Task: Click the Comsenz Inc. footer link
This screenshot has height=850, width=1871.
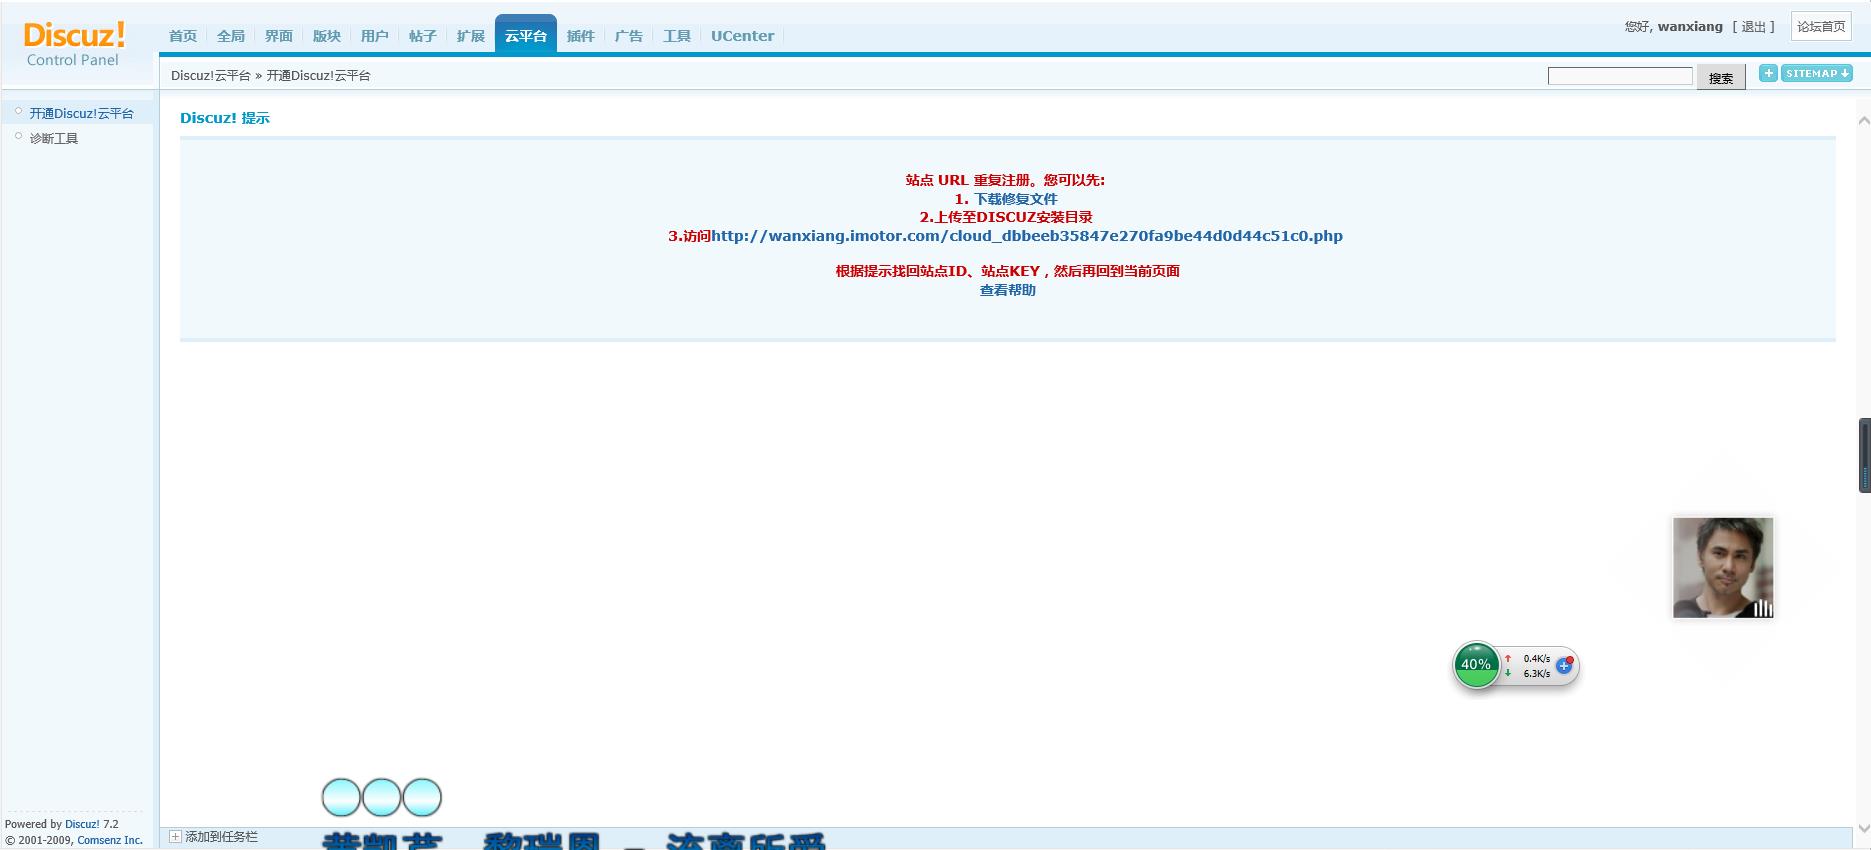Action: (x=110, y=841)
